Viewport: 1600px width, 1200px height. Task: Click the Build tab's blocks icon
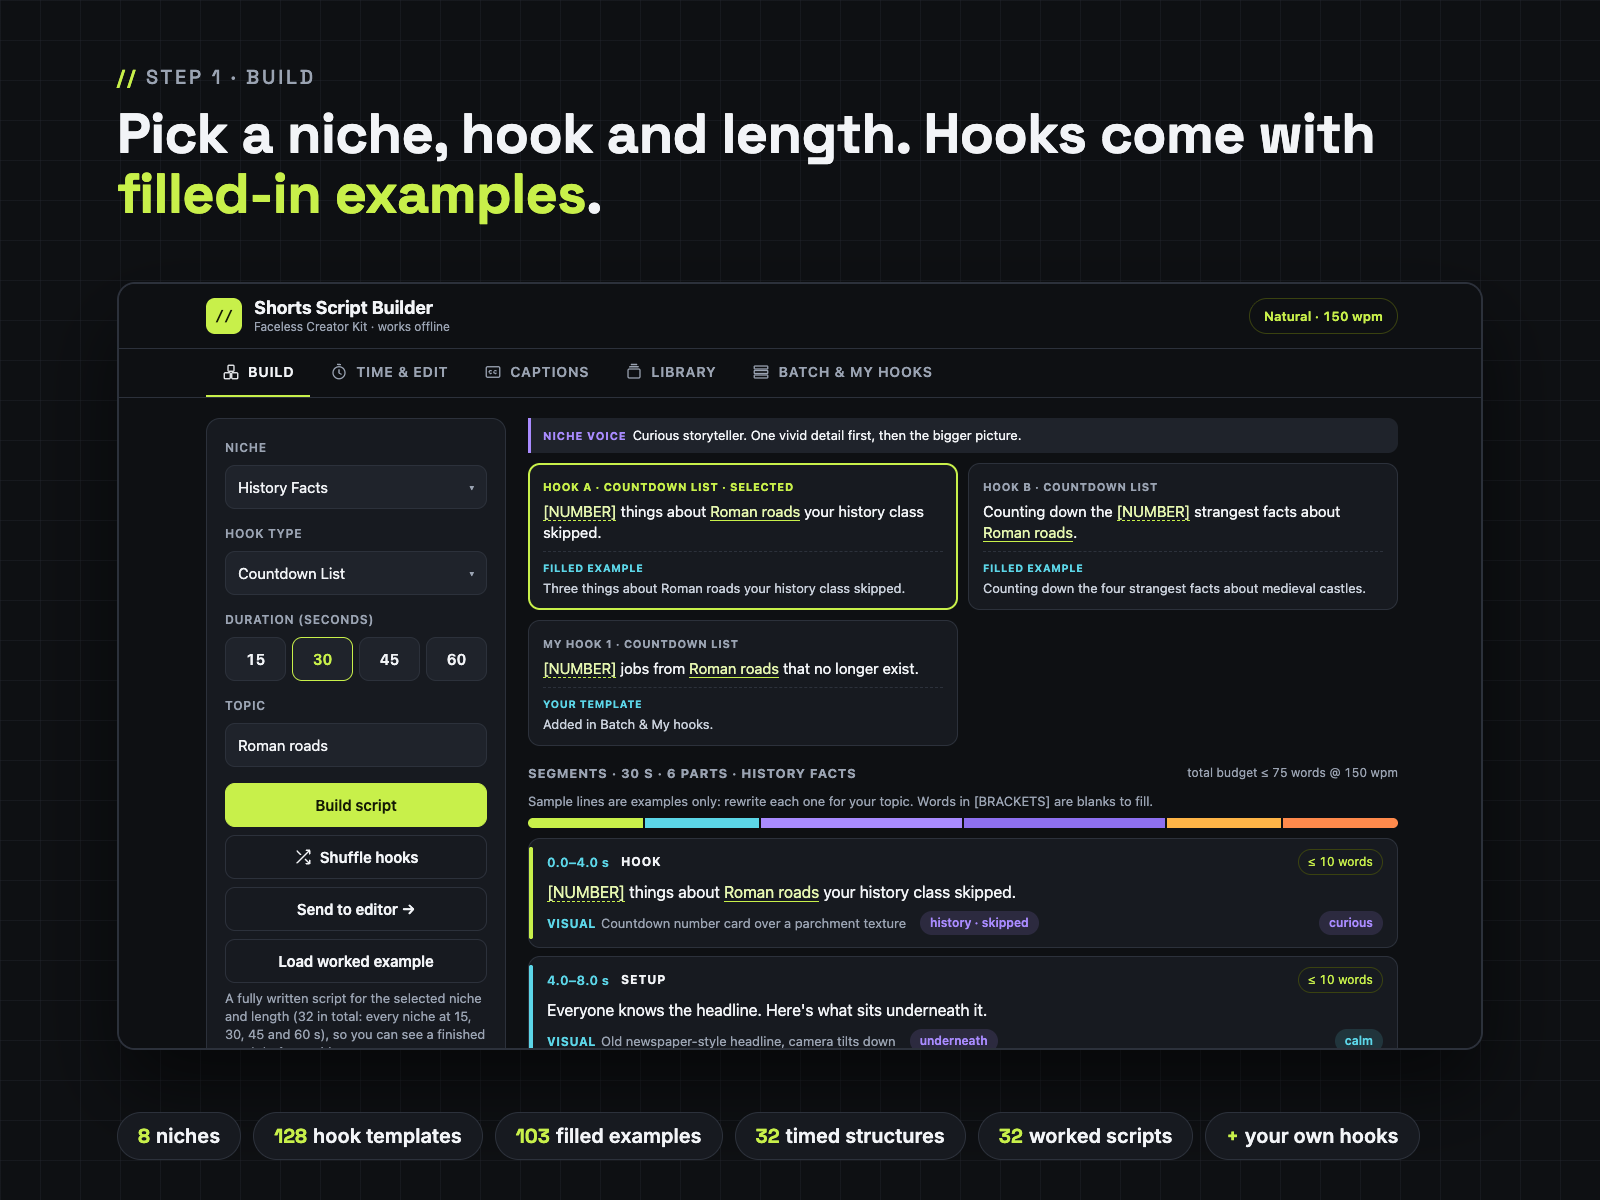click(231, 372)
